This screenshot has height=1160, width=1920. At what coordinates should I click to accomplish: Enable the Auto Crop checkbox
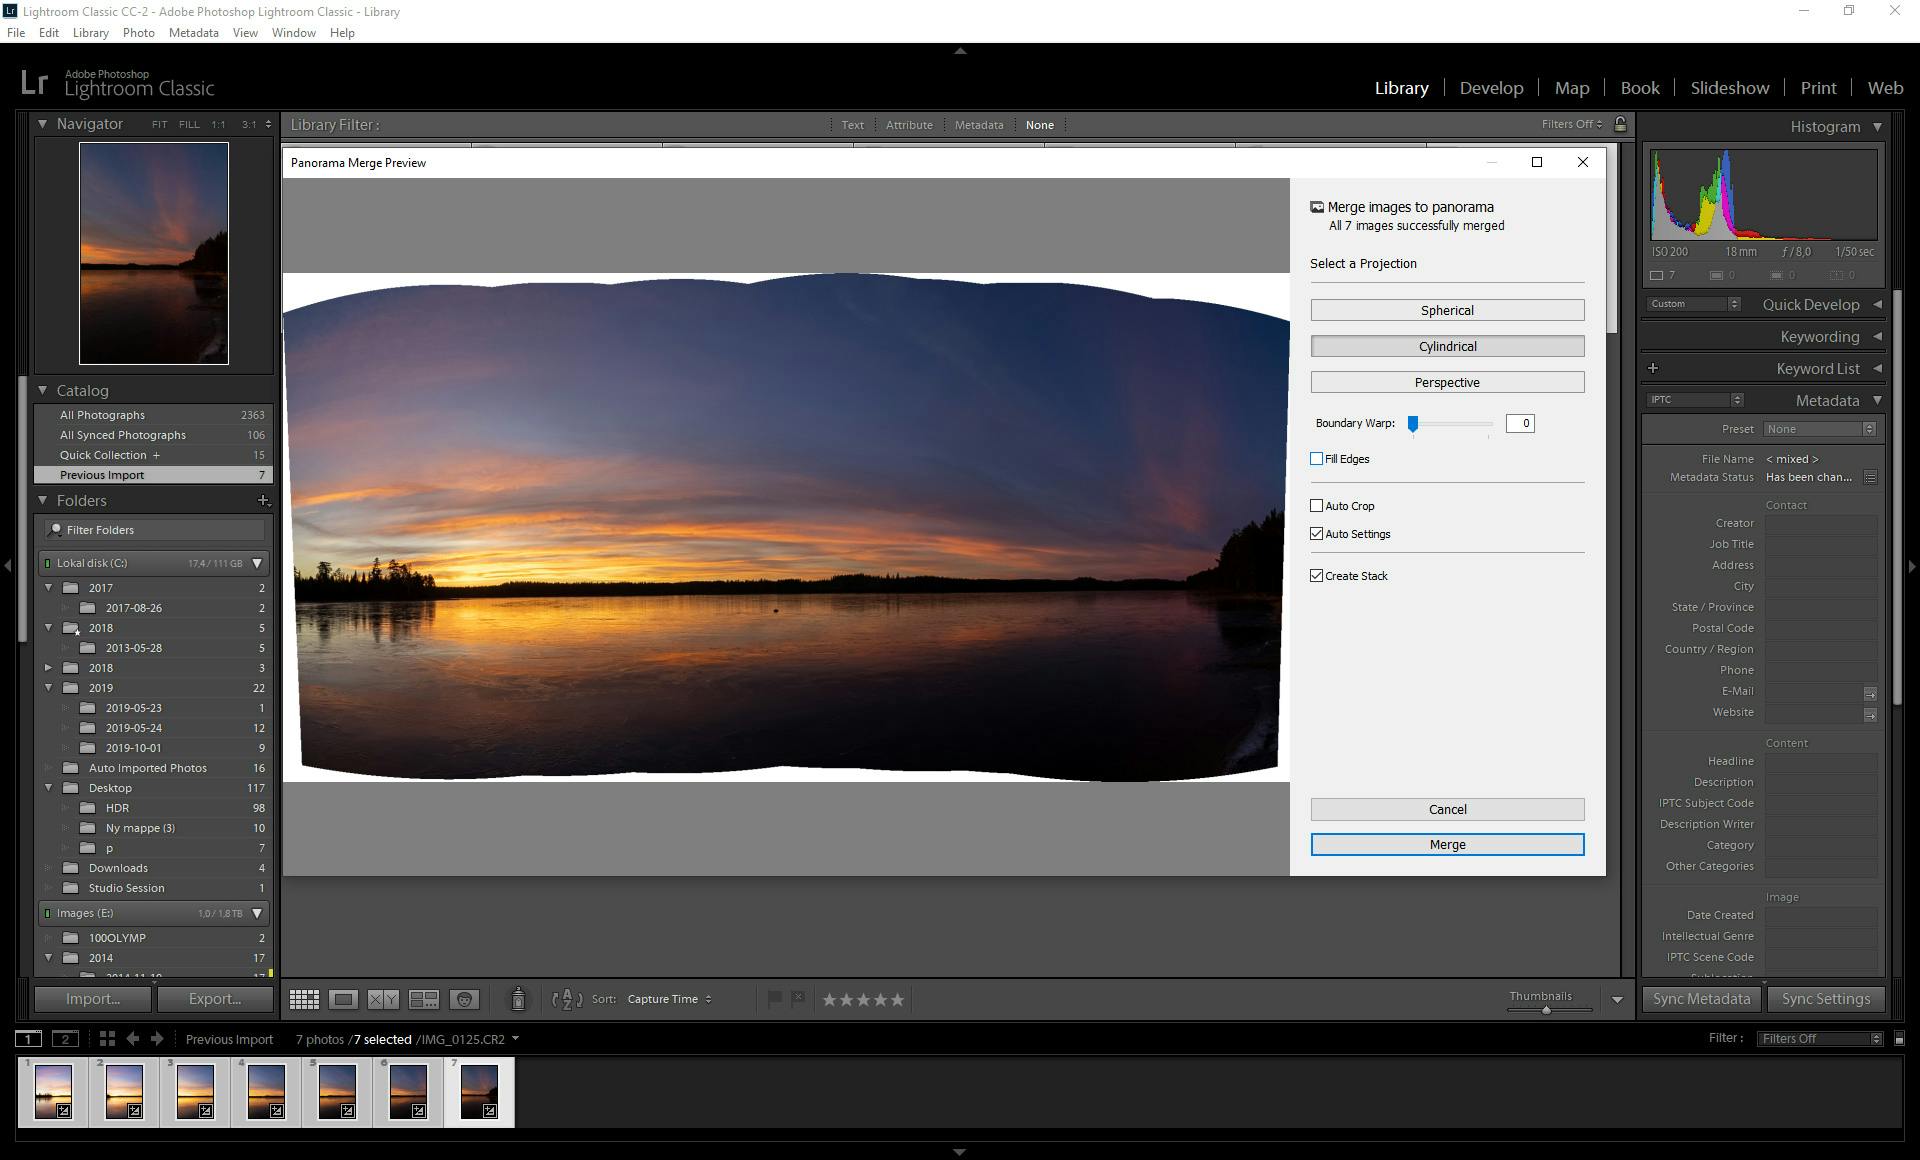coord(1316,506)
